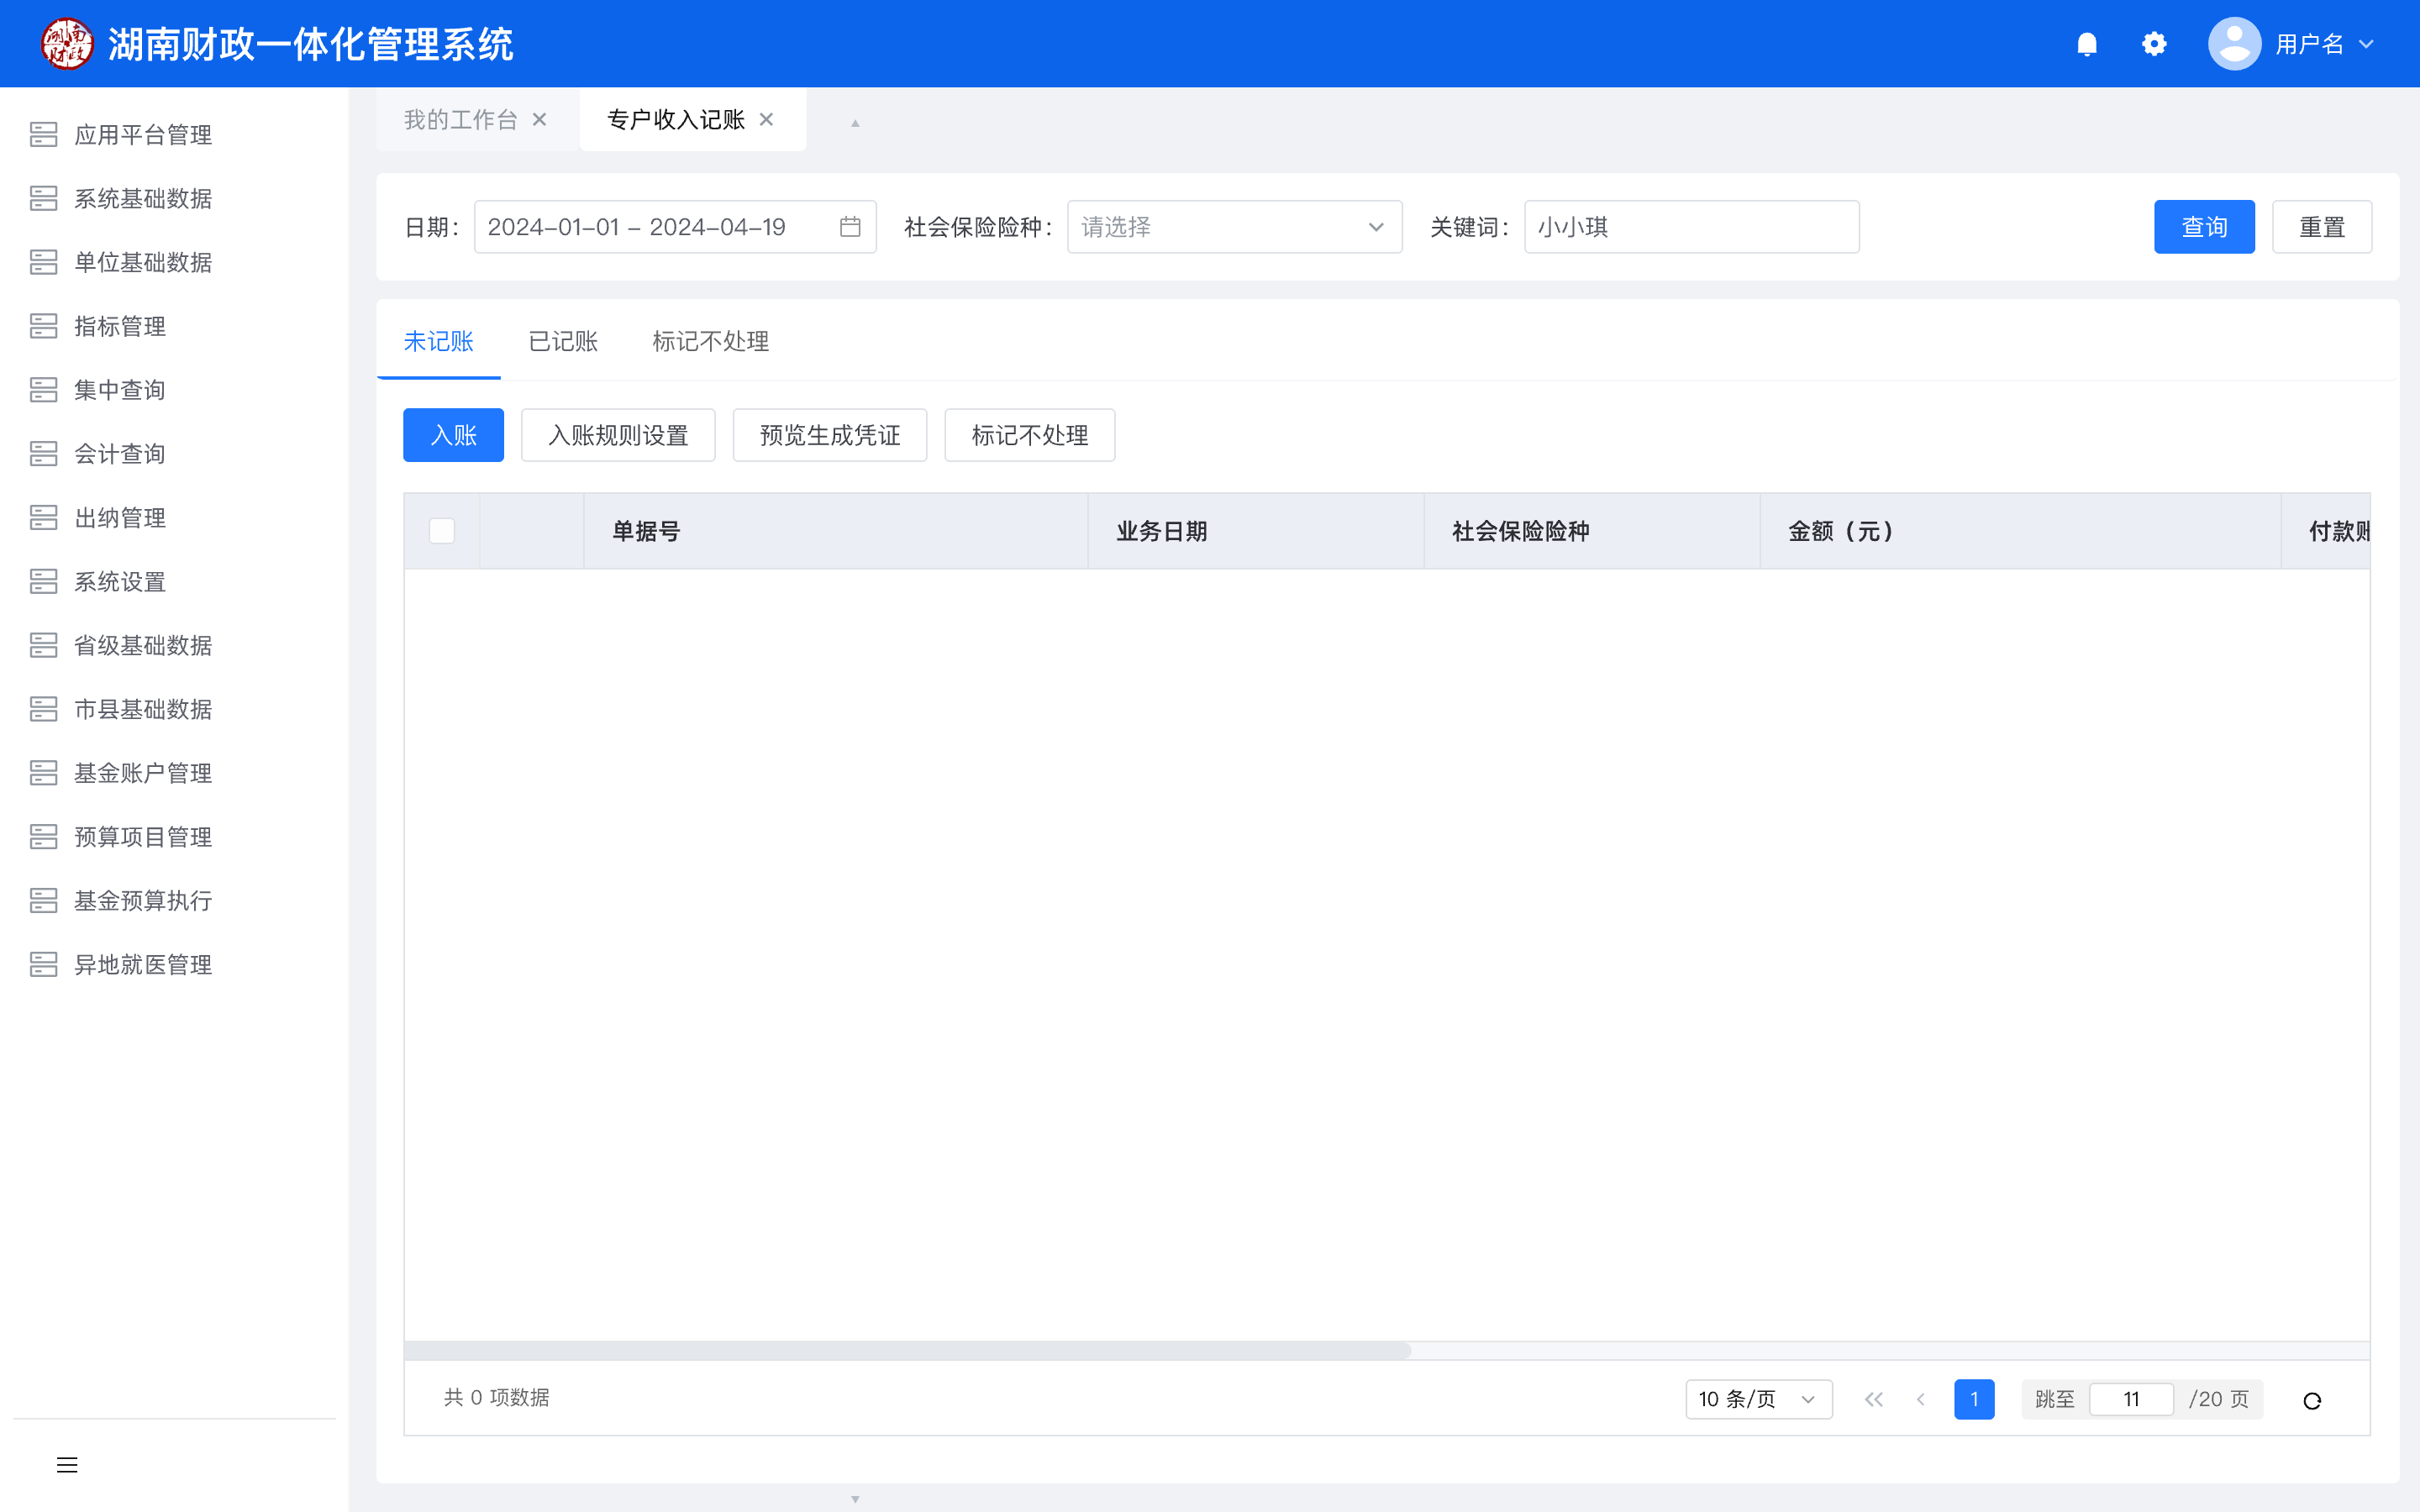
Task: Click the 查询 button
Action: (2204, 227)
